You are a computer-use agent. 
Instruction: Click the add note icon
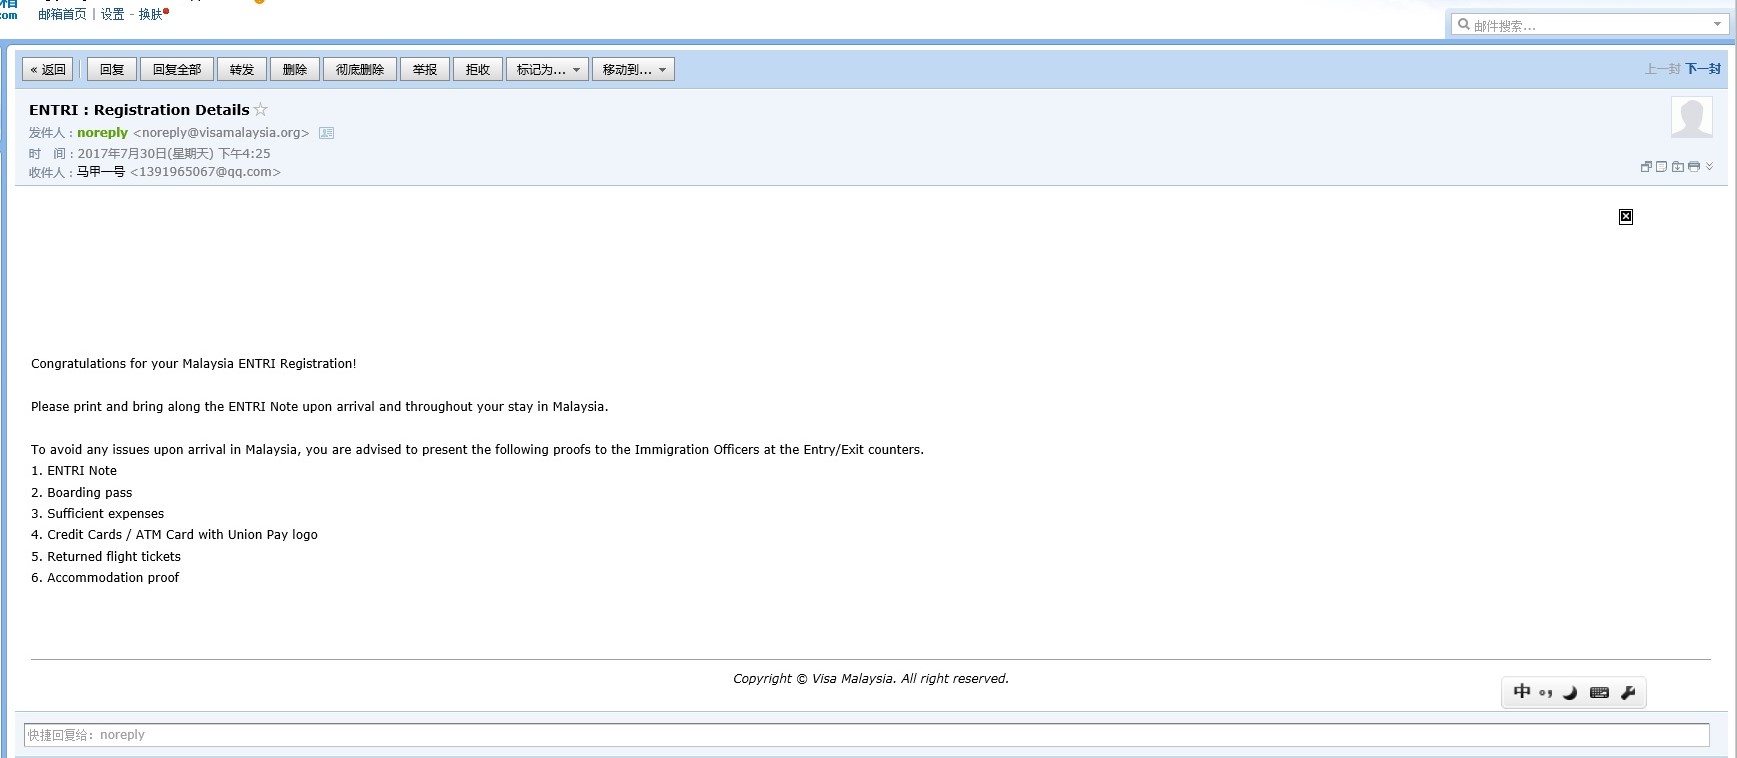[x=1661, y=167]
